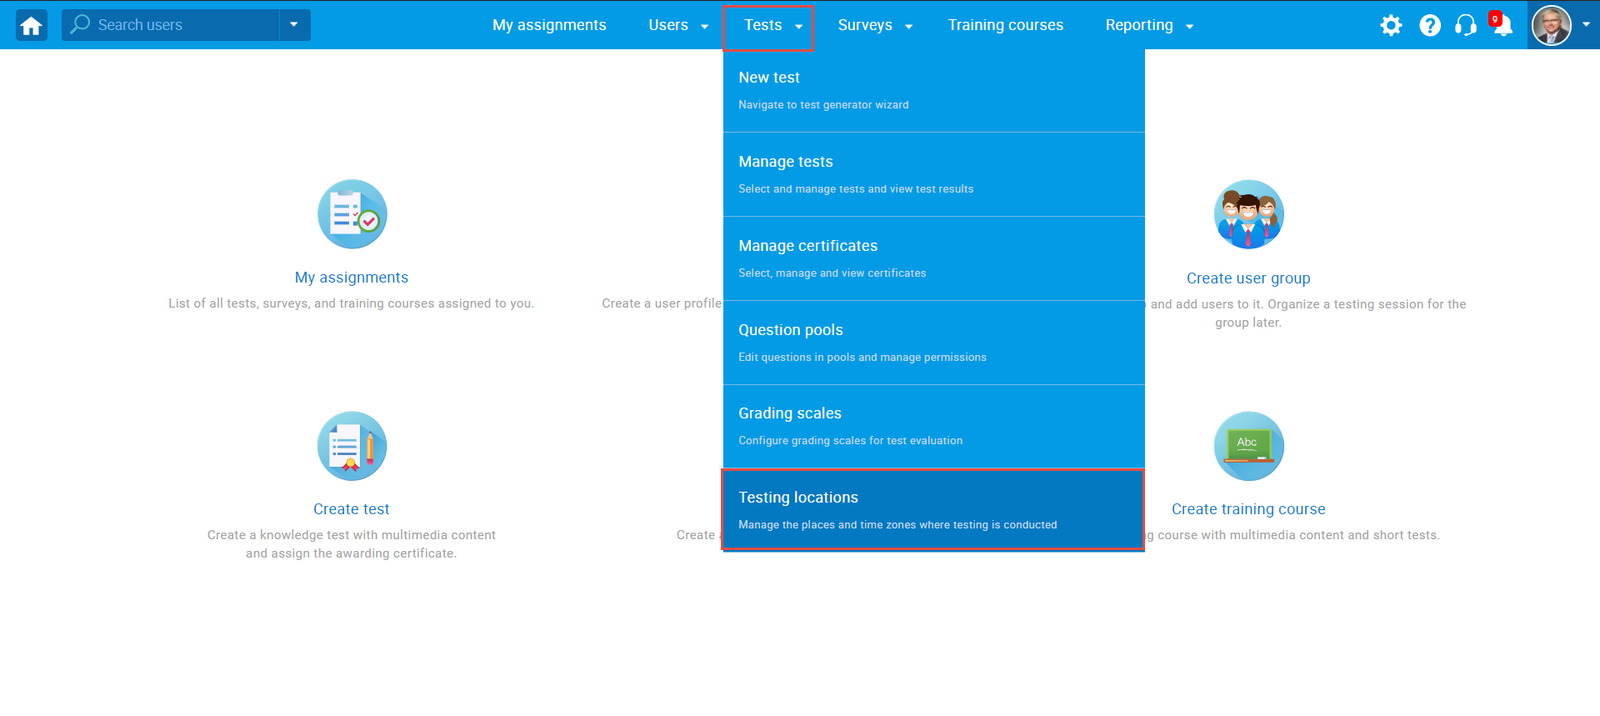This screenshot has height=716, width=1600.
Task: Select Testing locations from Tests menu
Action: pos(932,509)
